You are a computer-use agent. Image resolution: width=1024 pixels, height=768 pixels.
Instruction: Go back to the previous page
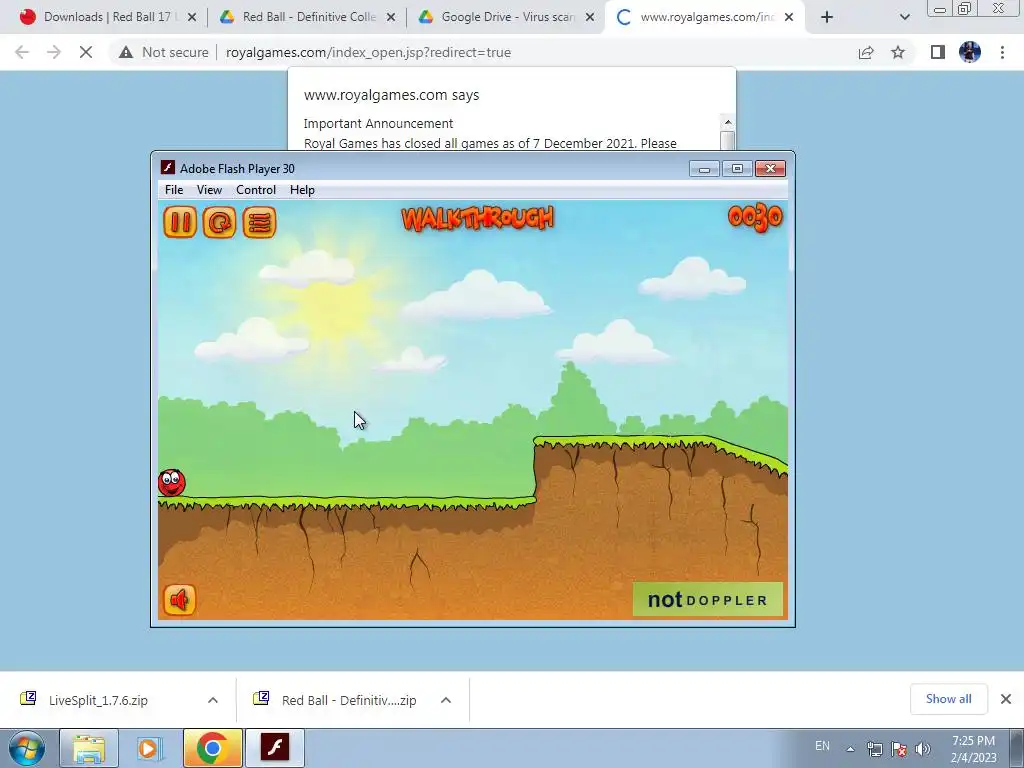22,52
